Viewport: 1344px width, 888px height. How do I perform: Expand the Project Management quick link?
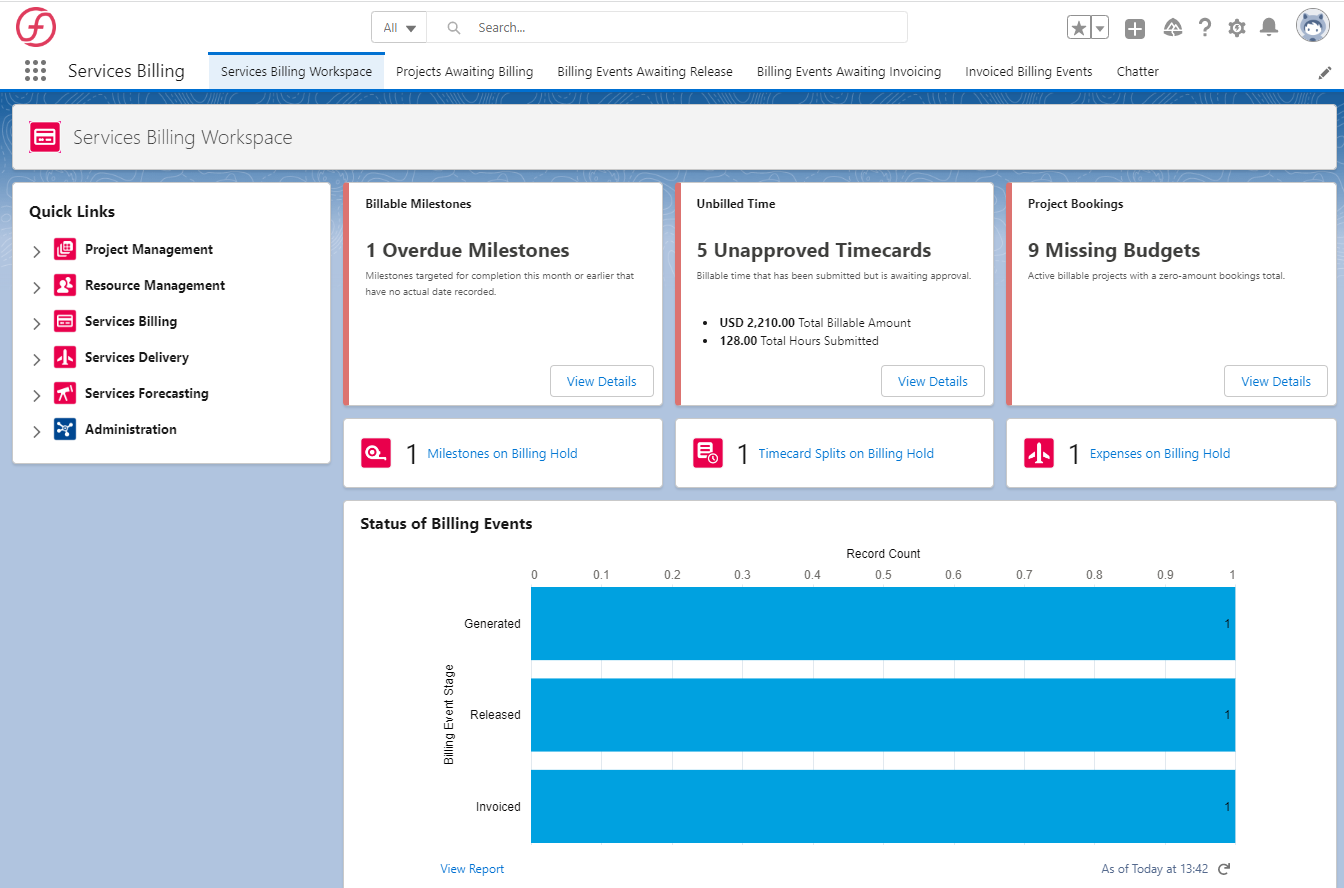(37, 251)
